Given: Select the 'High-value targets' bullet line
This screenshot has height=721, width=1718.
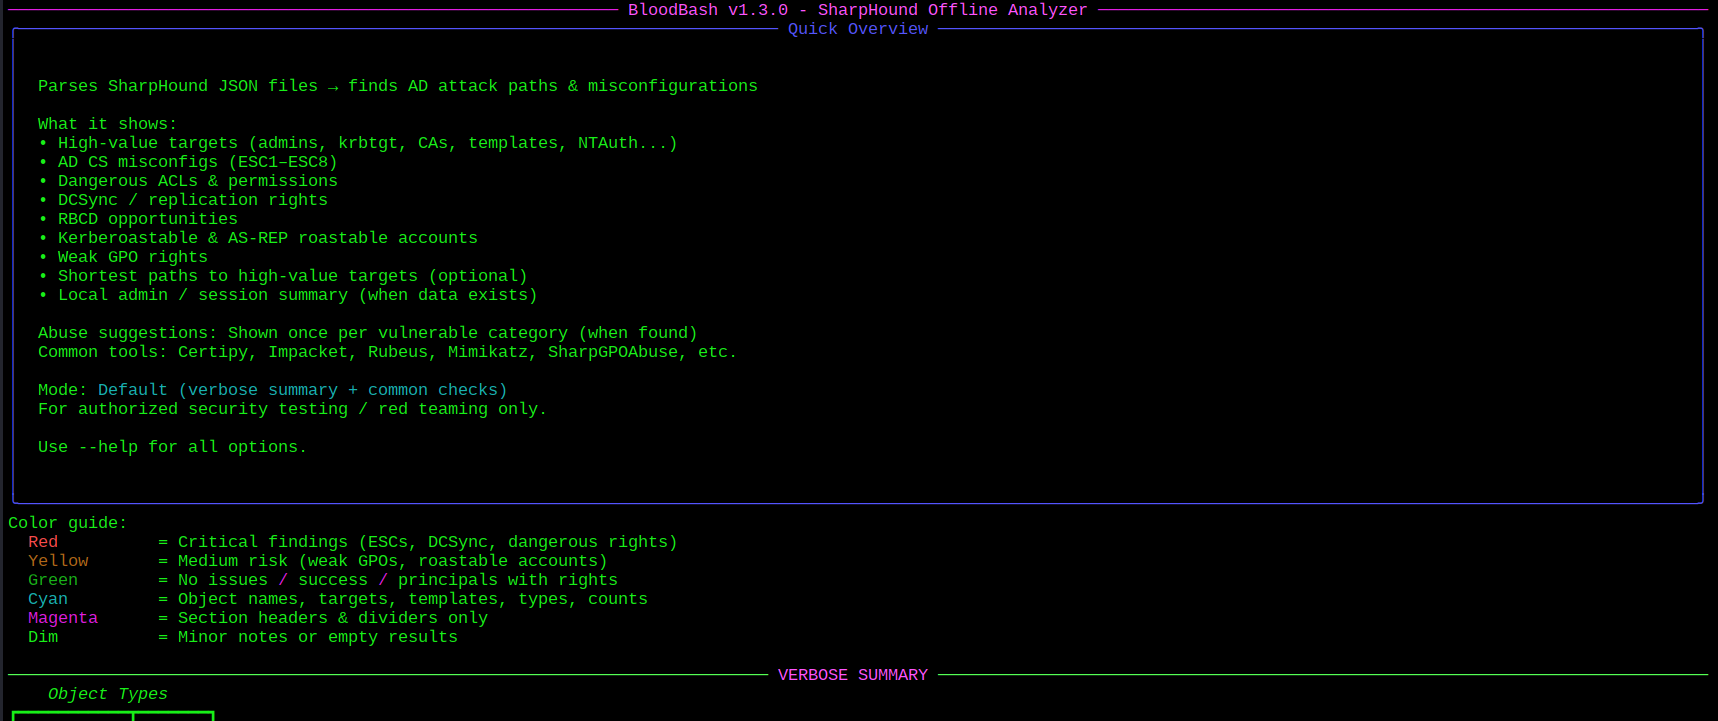Looking at the screenshot, I should click(358, 143).
